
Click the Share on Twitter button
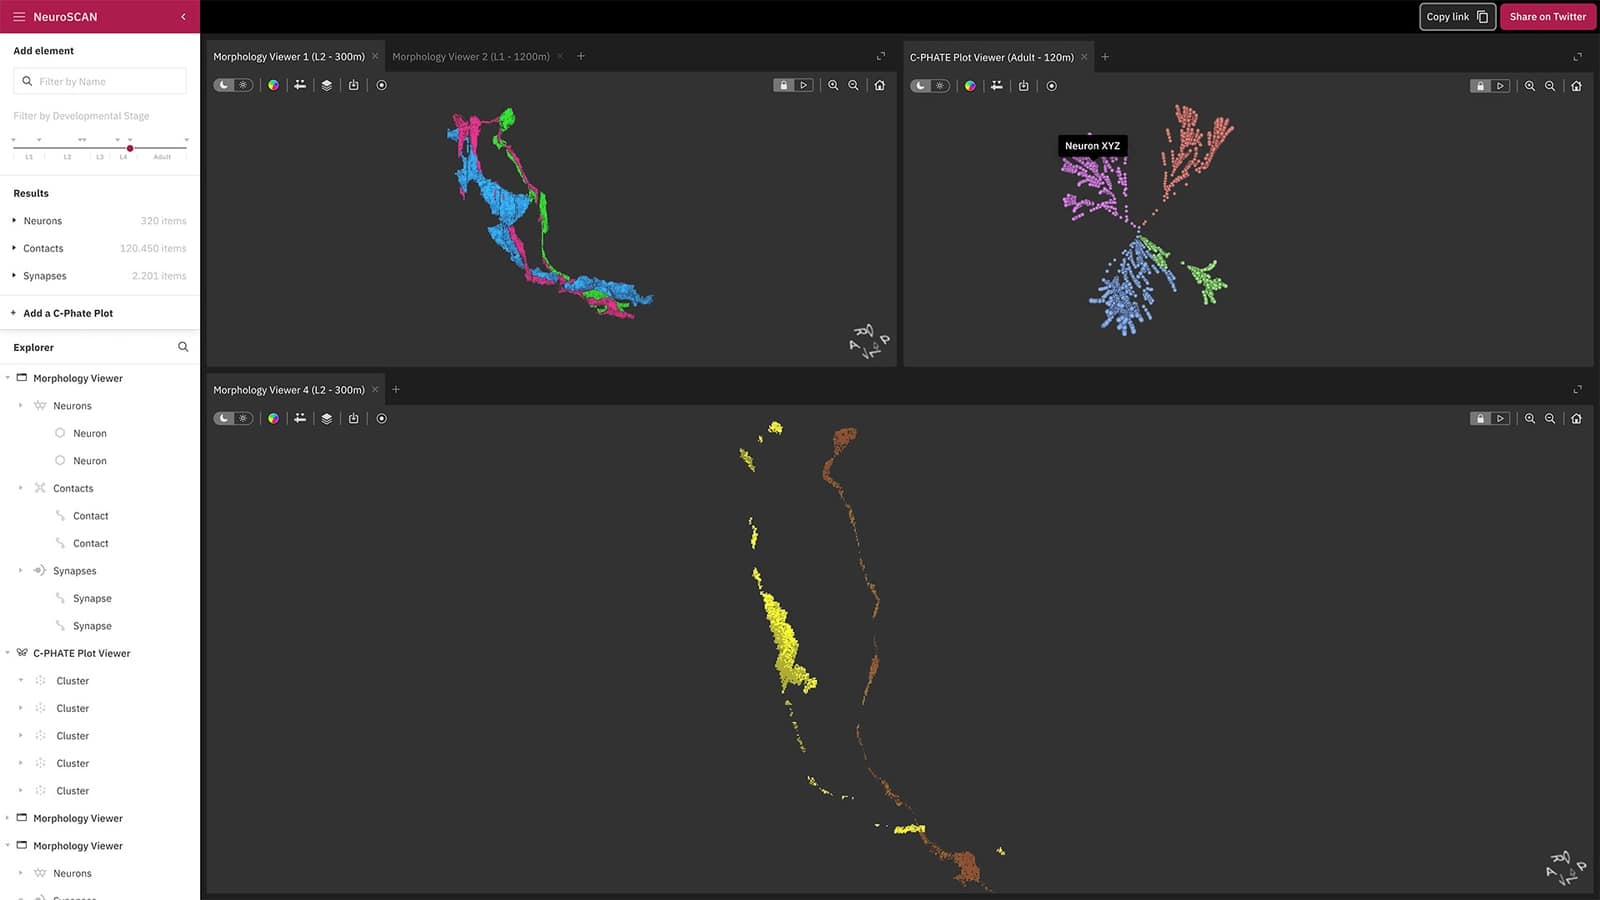coord(1548,16)
